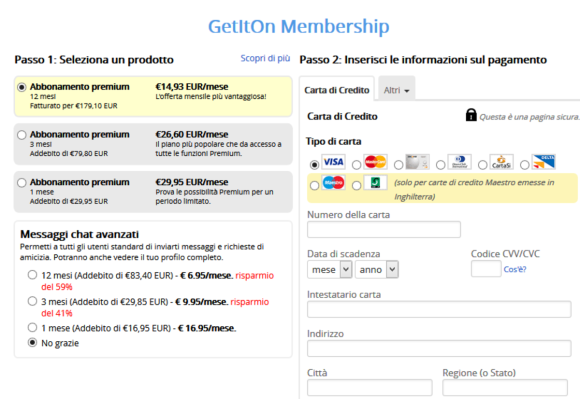Select the 3 mesi premium plan radio

coord(22,135)
